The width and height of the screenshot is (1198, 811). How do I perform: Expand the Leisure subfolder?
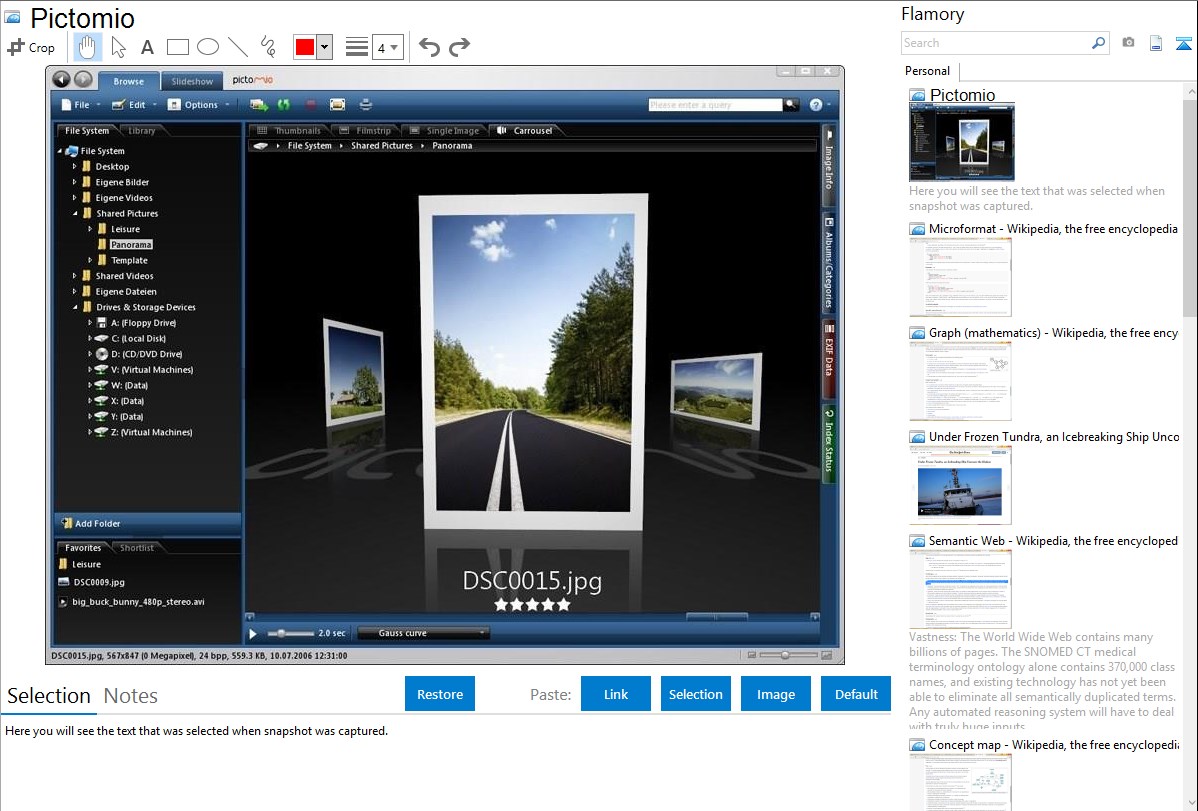[89, 229]
